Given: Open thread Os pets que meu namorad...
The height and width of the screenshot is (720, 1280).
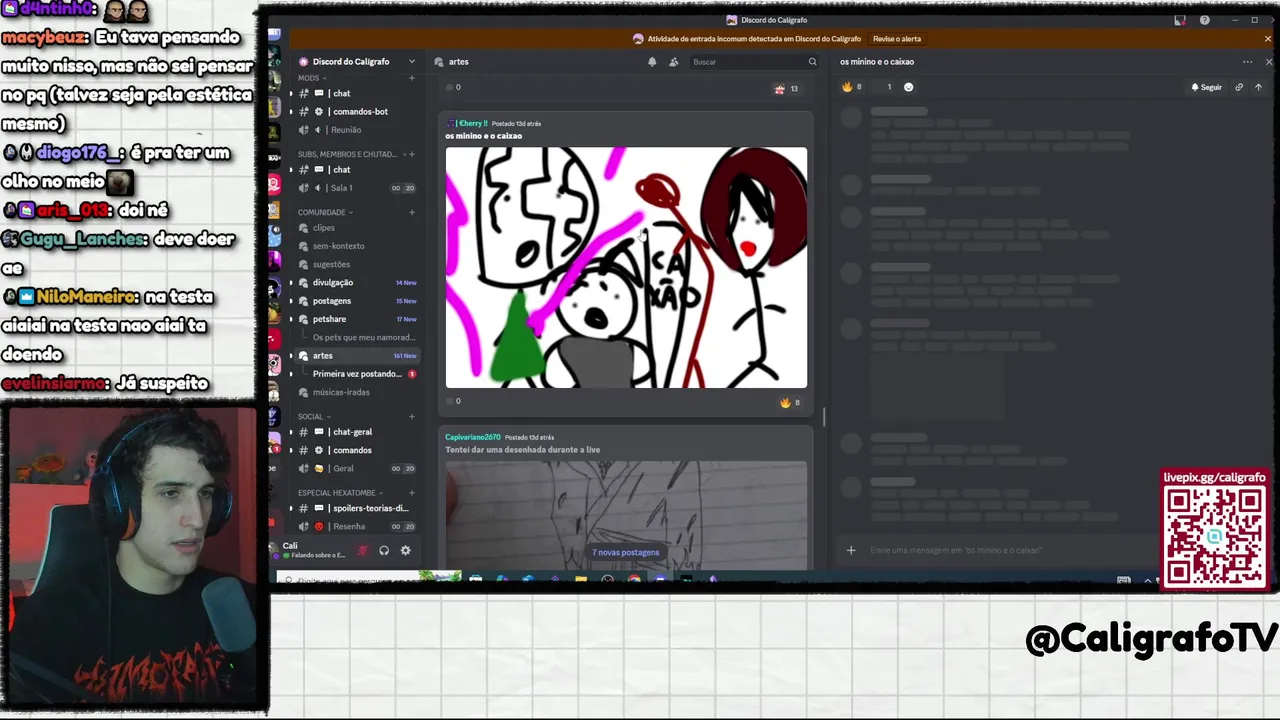Looking at the screenshot, I should 364,337.
